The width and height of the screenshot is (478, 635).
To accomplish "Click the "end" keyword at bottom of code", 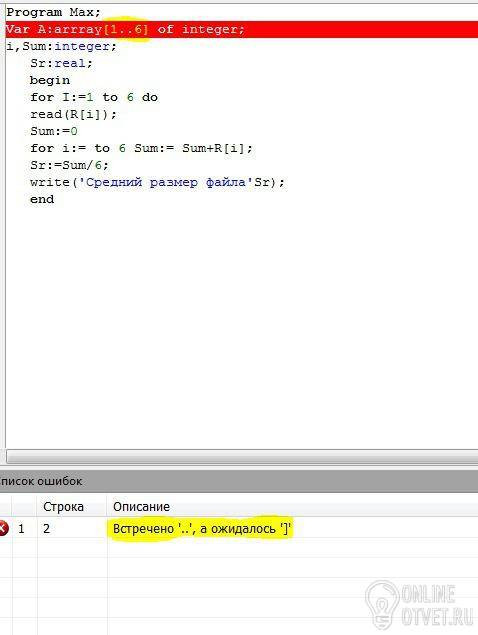I will coord(42,199).
